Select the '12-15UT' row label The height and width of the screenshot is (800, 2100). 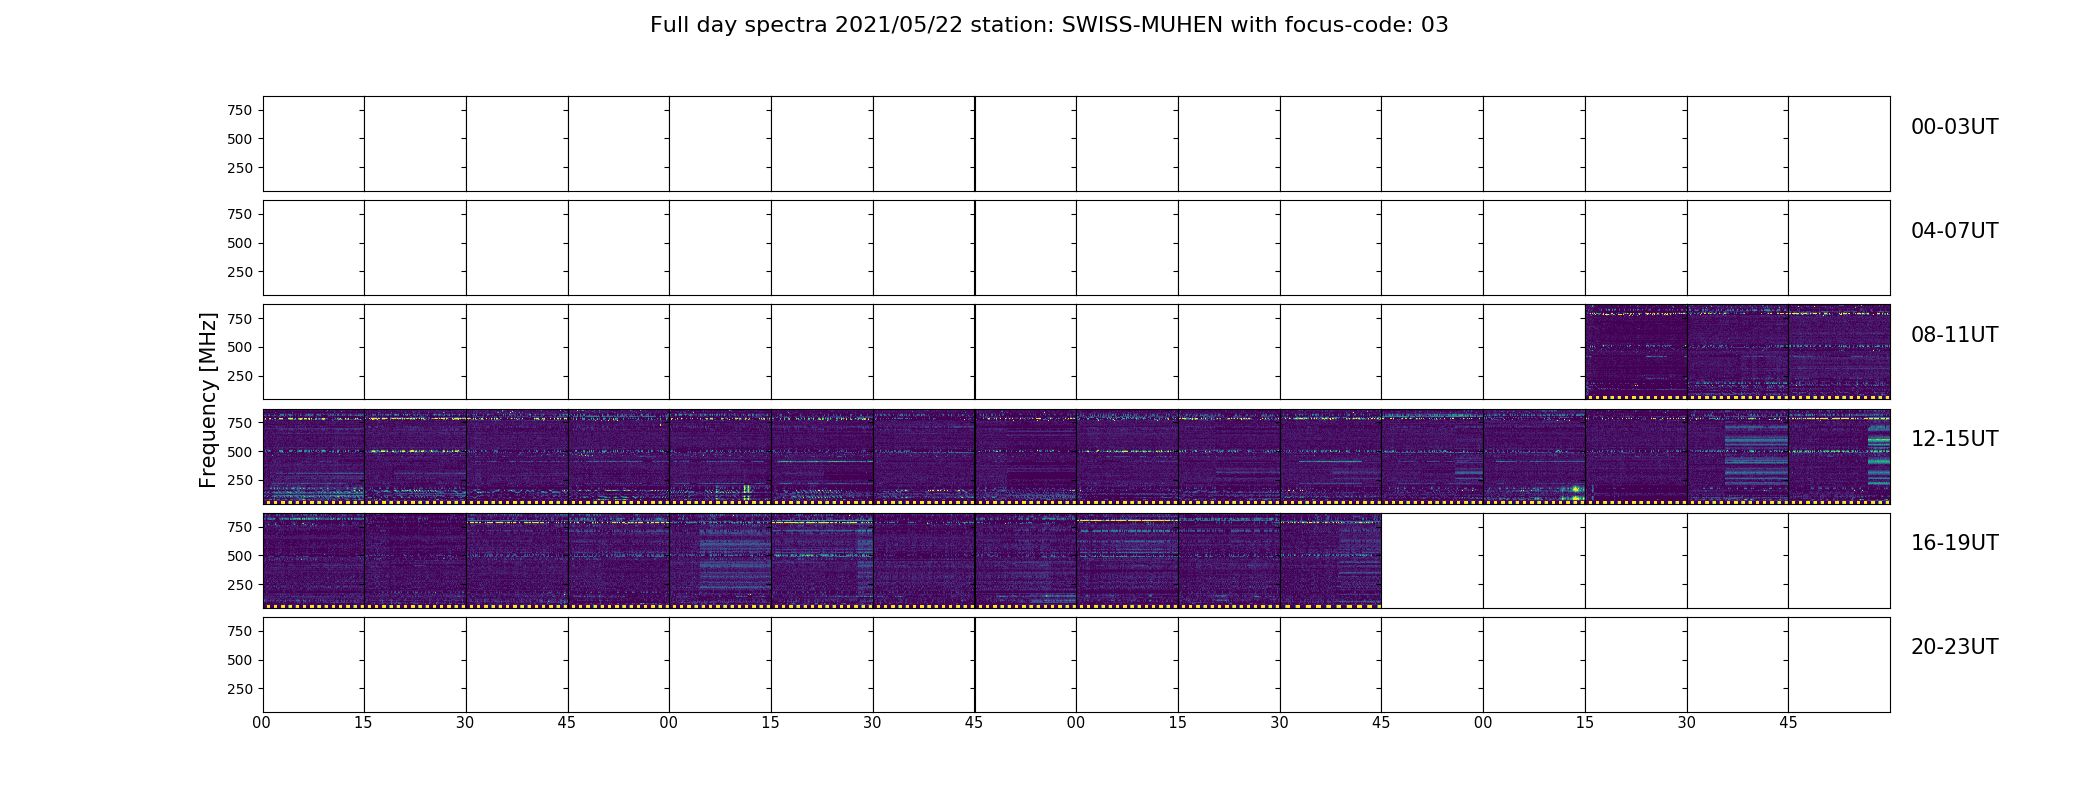click(x=1954, y=439)
